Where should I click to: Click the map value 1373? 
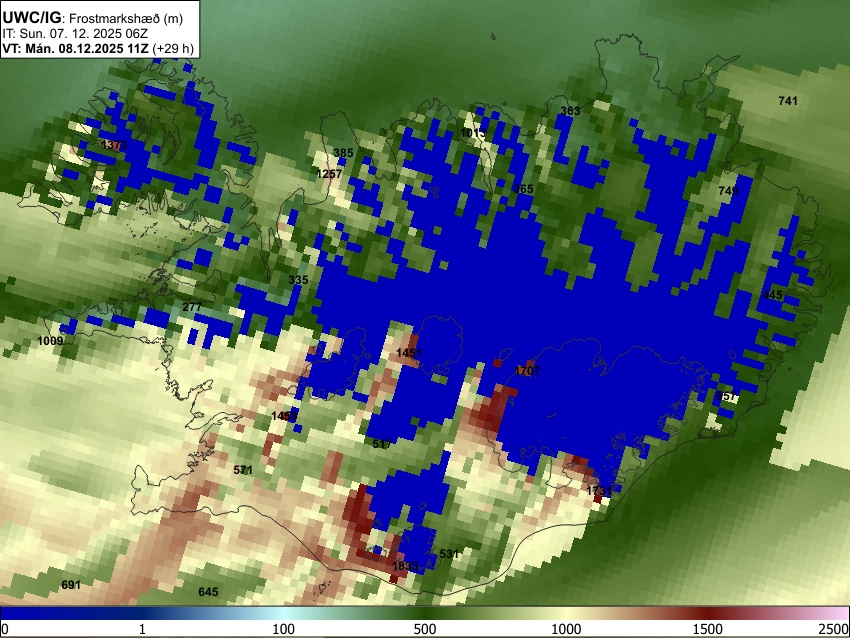pyautogui.click(x=114, y=145)
